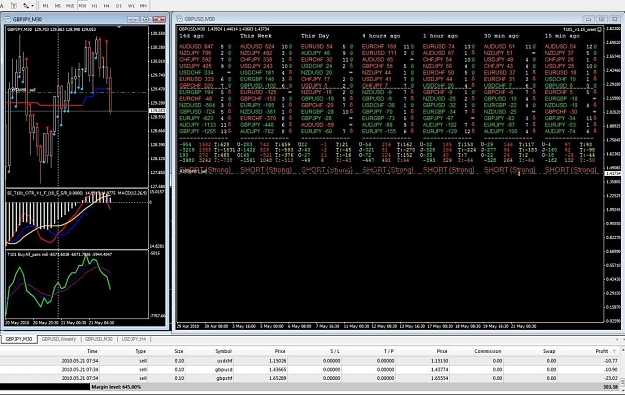
Task: Click the -10.77 profit value
Action: click(611, 361)
